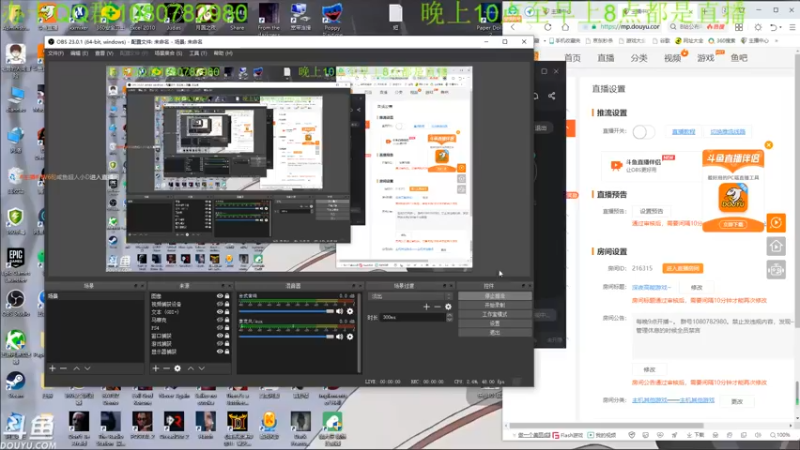Image resolution: width=800 pixels, height=450 pixels.
Task: Switch to the Douyu 视频 tab
Action: [672, 58]
